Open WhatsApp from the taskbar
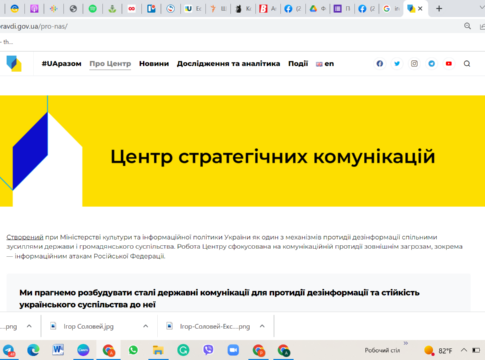 133,350
